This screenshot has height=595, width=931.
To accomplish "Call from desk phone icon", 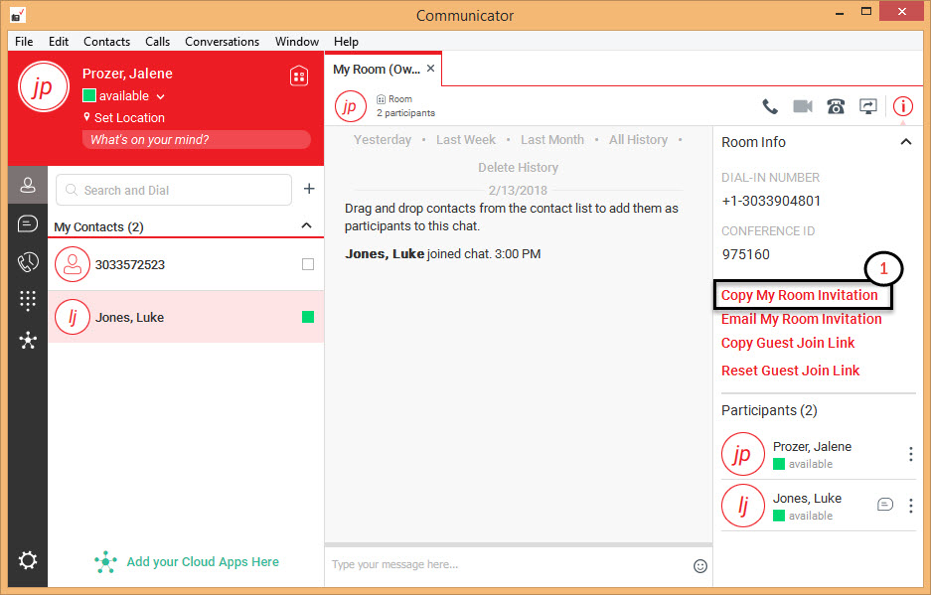I will (x=835, y=106).
